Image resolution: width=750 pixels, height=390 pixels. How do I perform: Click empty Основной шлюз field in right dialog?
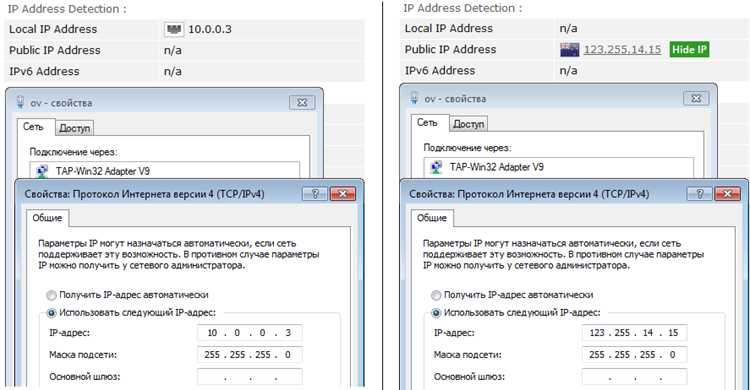(x=634, y=377)
